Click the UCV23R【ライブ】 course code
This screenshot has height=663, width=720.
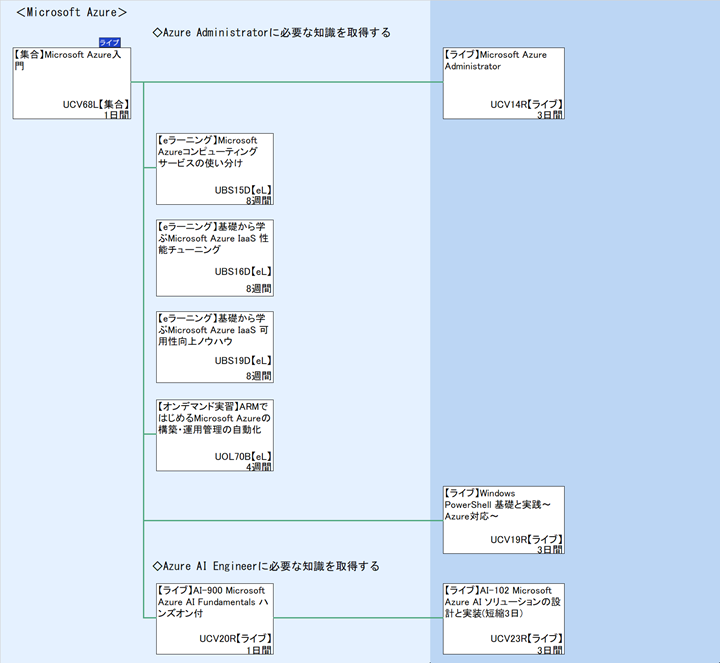coord(526,638)
